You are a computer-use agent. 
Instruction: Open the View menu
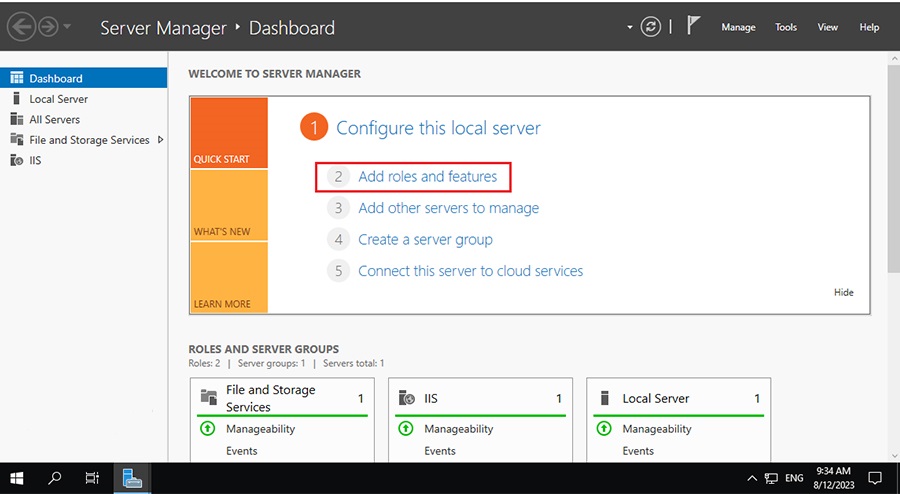827,27
